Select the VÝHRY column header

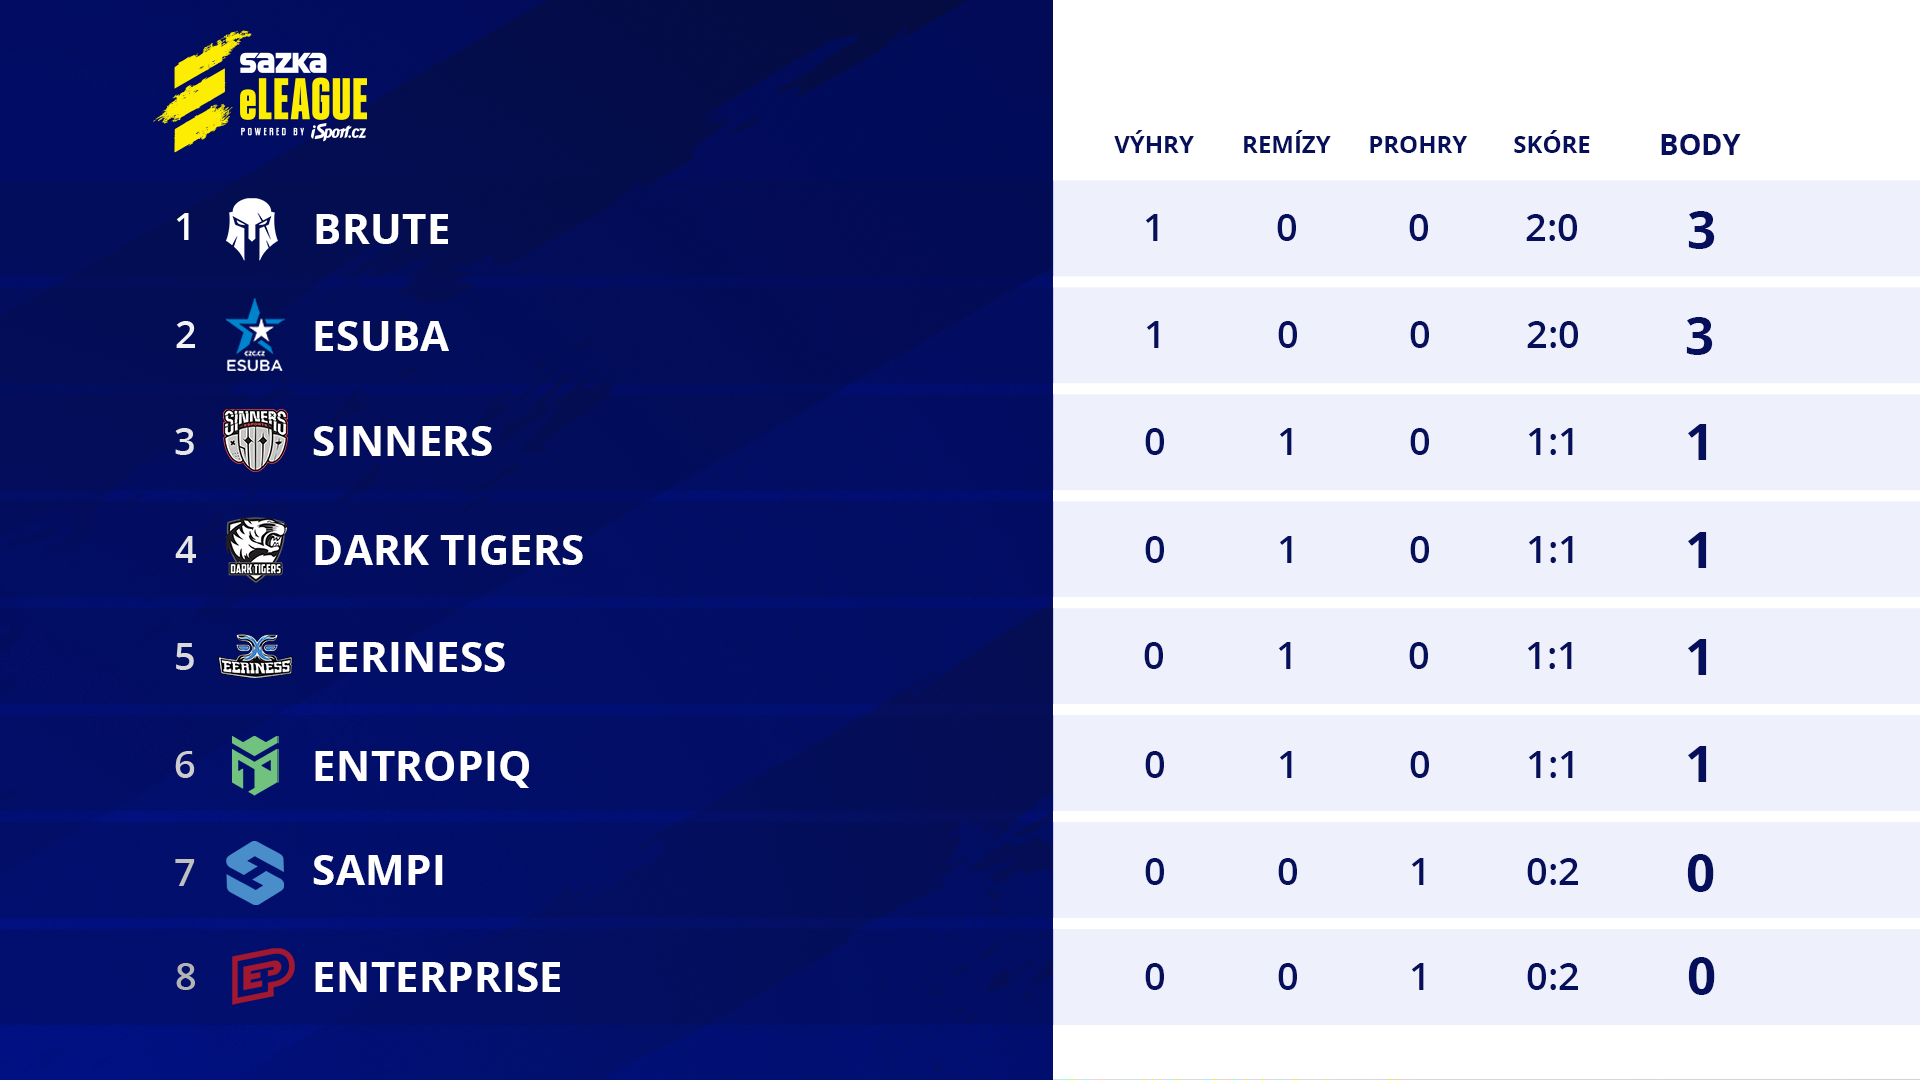click(1153, 145)
